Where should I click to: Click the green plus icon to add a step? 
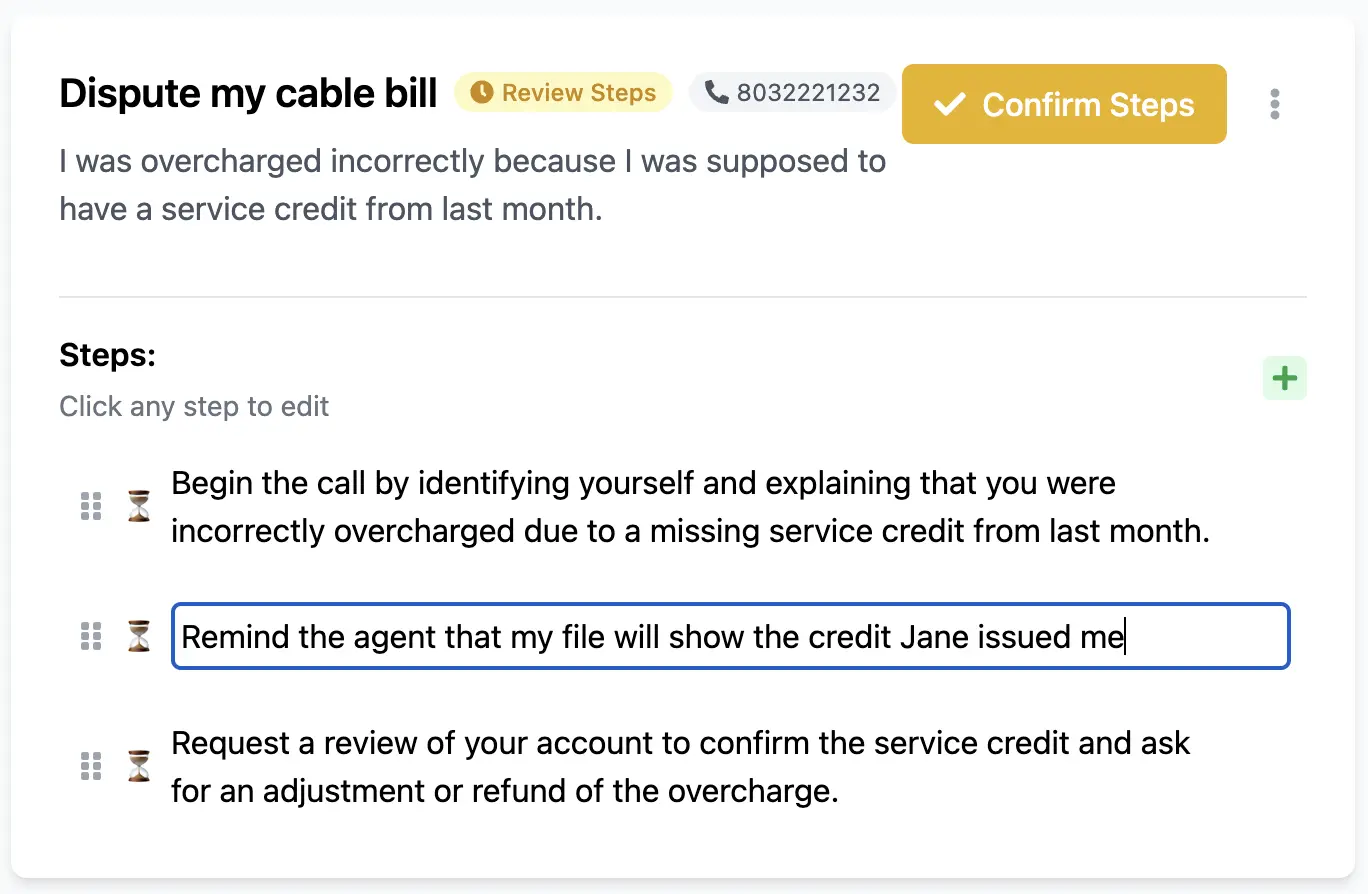(x=1284, y=379)
